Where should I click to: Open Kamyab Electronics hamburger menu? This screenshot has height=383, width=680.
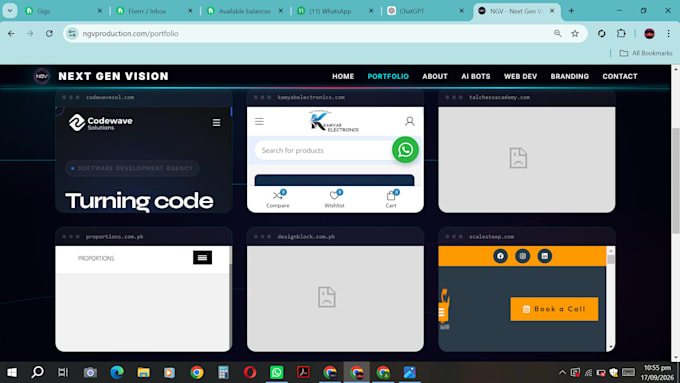click(x=259, y=121)
